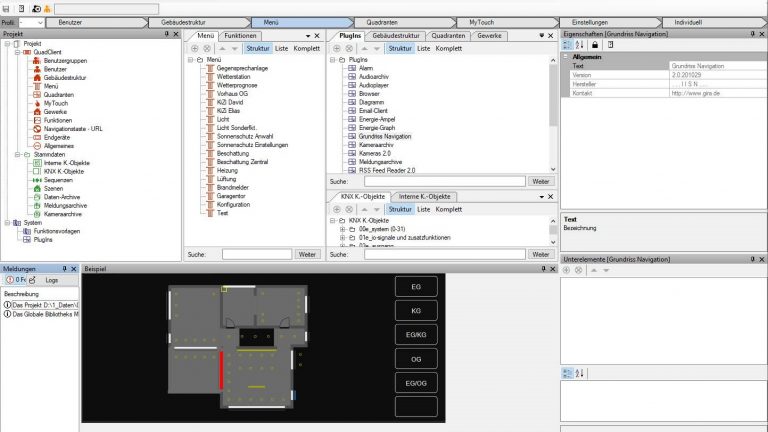768x432 pixels.
Task: Select the Sequenzen item in Stammdaten
Action: (57, 179)
